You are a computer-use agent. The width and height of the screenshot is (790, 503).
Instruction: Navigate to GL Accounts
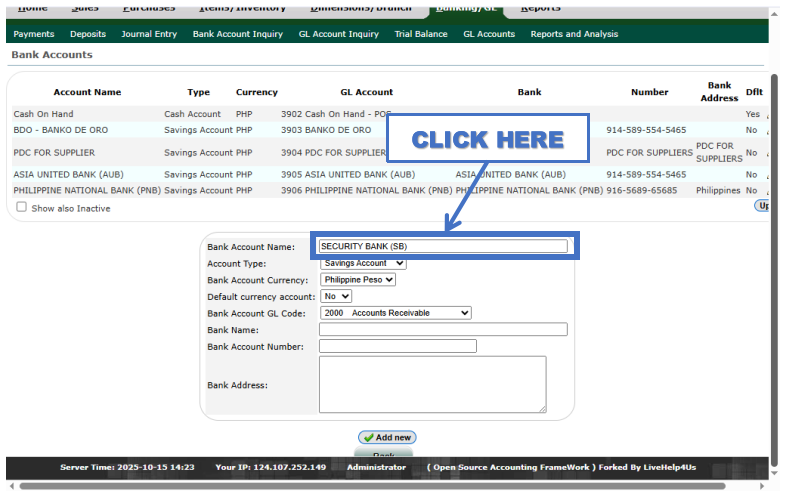tap(489, 34)
